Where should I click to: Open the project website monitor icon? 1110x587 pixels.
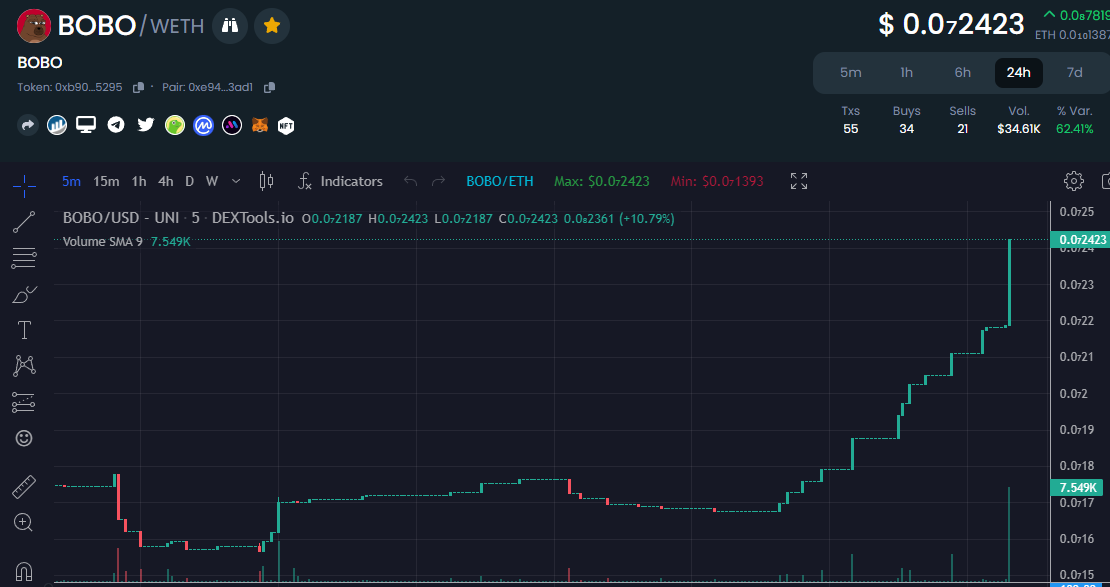pyautogui.click(x=86, y=125)
